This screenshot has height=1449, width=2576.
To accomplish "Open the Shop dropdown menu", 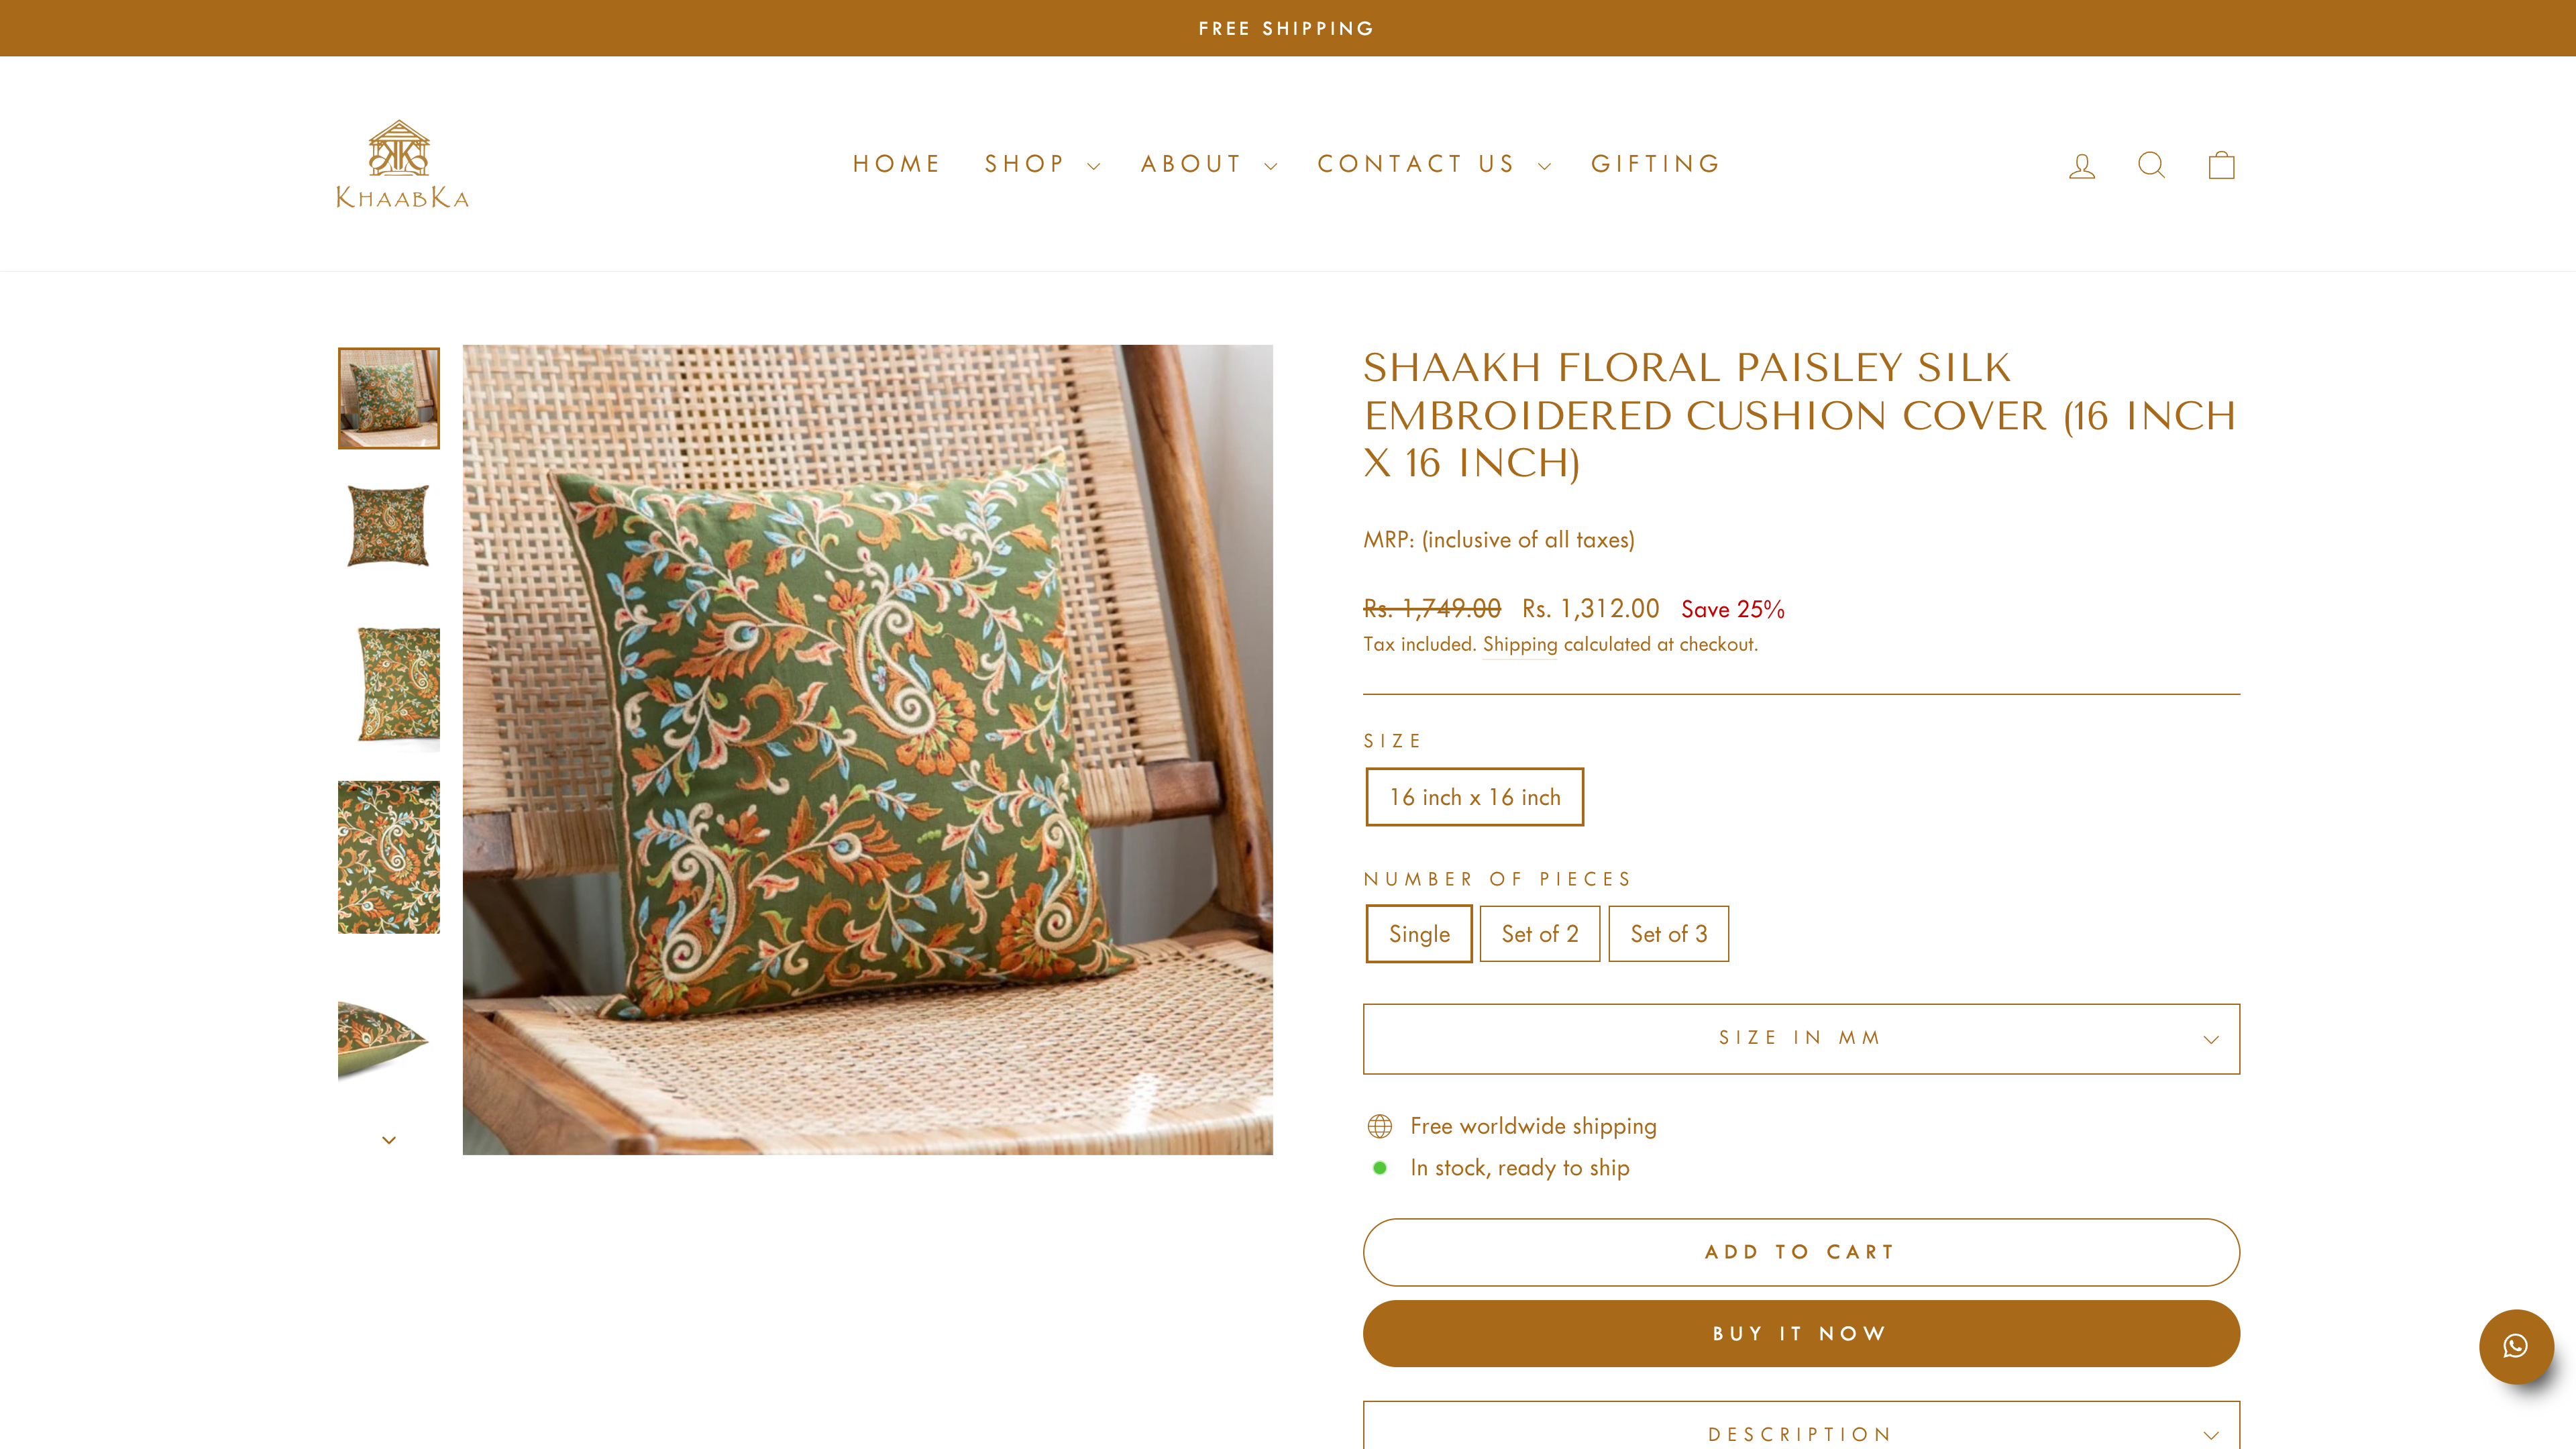I will click(x=1041, y=164).
